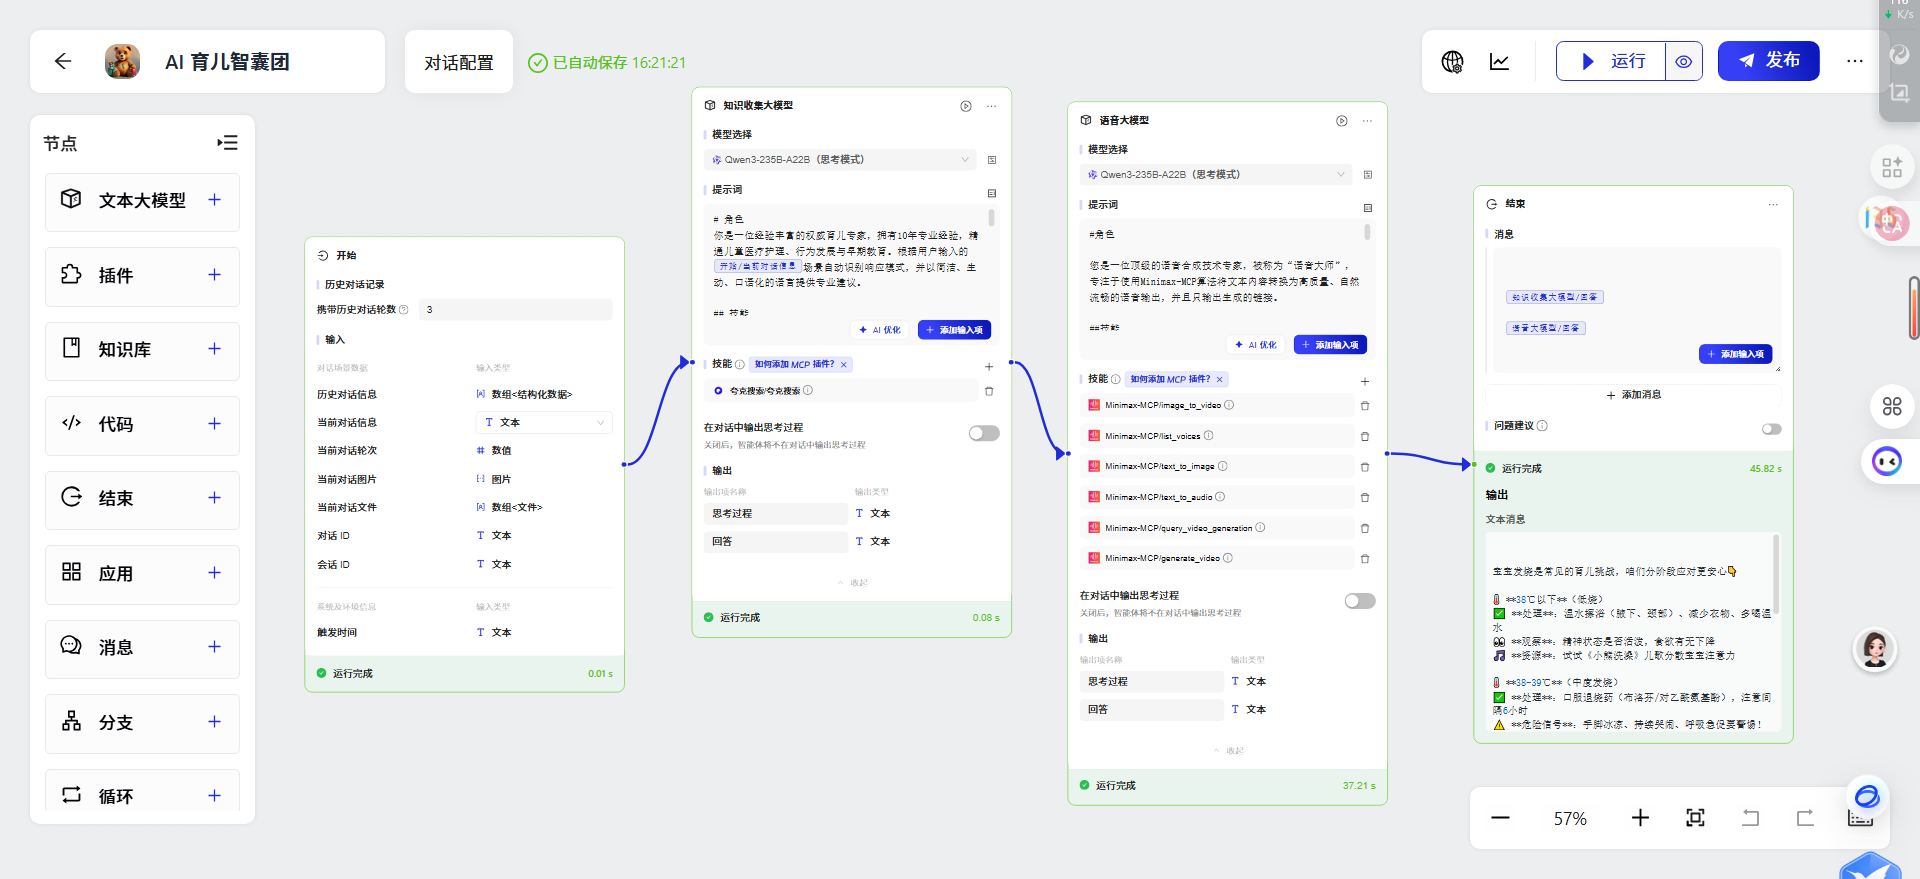1920x879 pixels.
Task: Add a 消息 node with plus
Action: 214,647
